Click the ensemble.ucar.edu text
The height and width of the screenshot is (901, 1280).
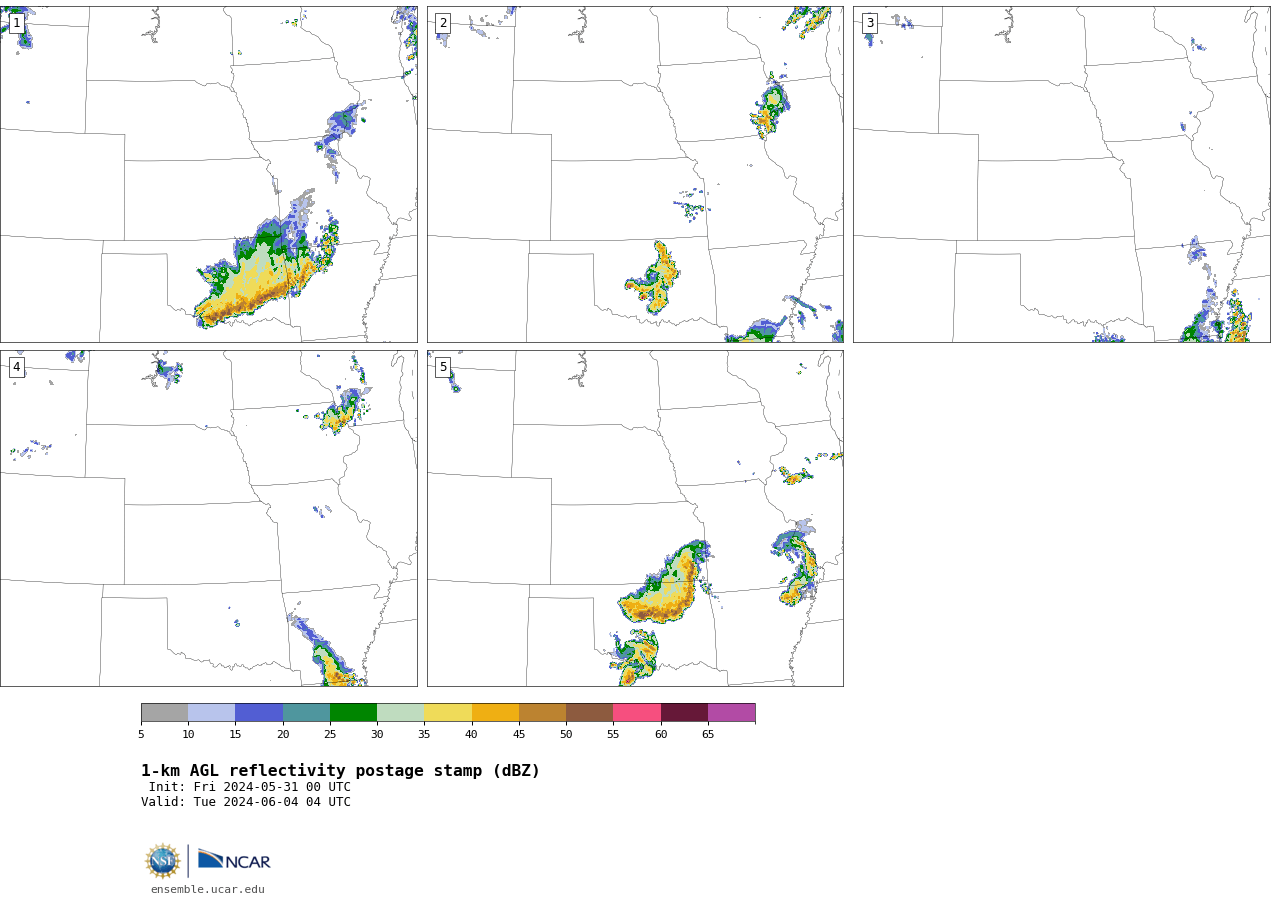(x=208, y=889)
